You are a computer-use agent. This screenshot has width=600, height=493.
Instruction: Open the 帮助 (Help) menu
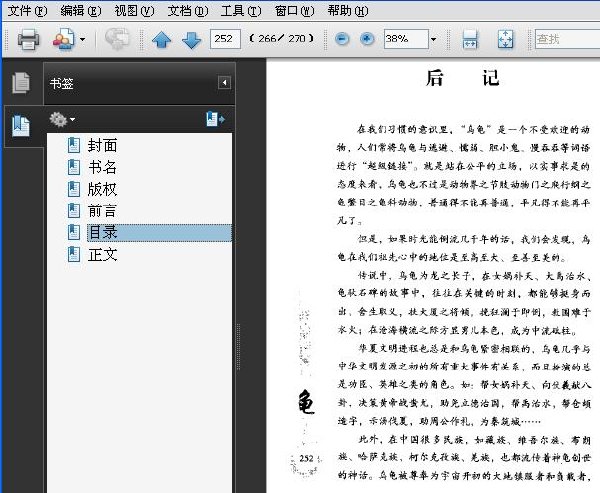click(x=348, y=11)
